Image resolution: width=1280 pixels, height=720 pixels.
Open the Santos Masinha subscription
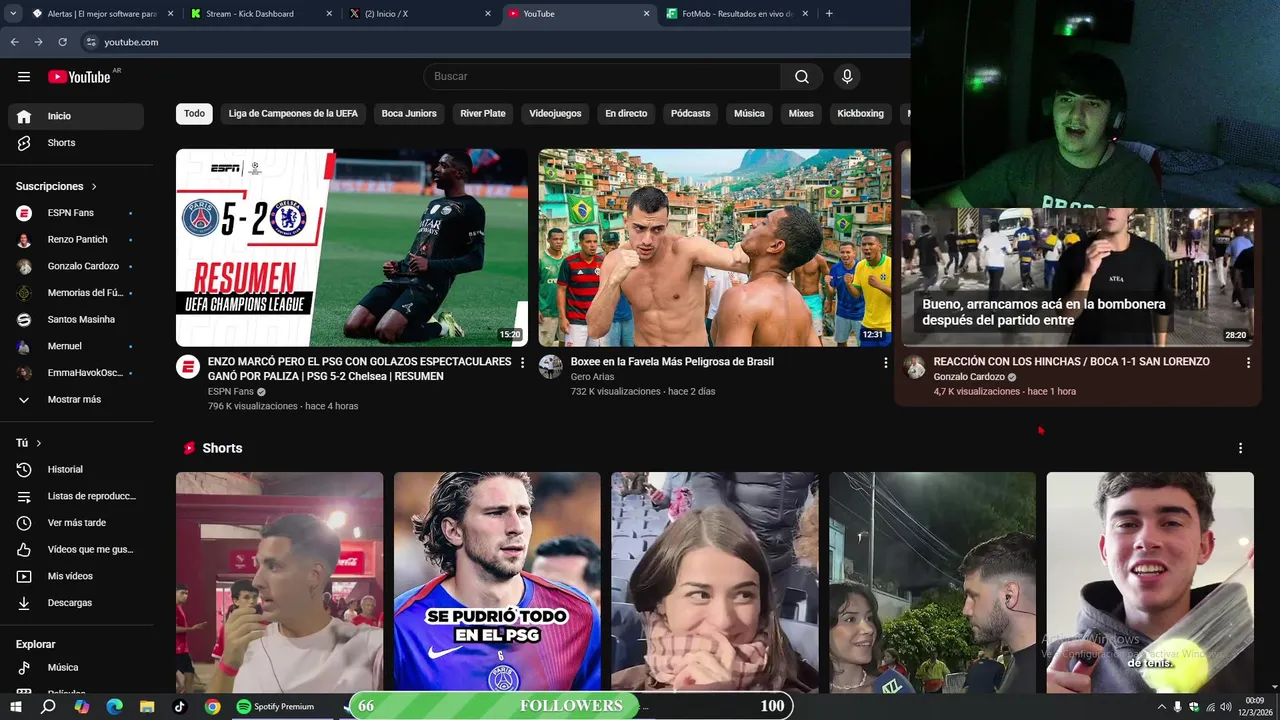click(x=76, y=320)
